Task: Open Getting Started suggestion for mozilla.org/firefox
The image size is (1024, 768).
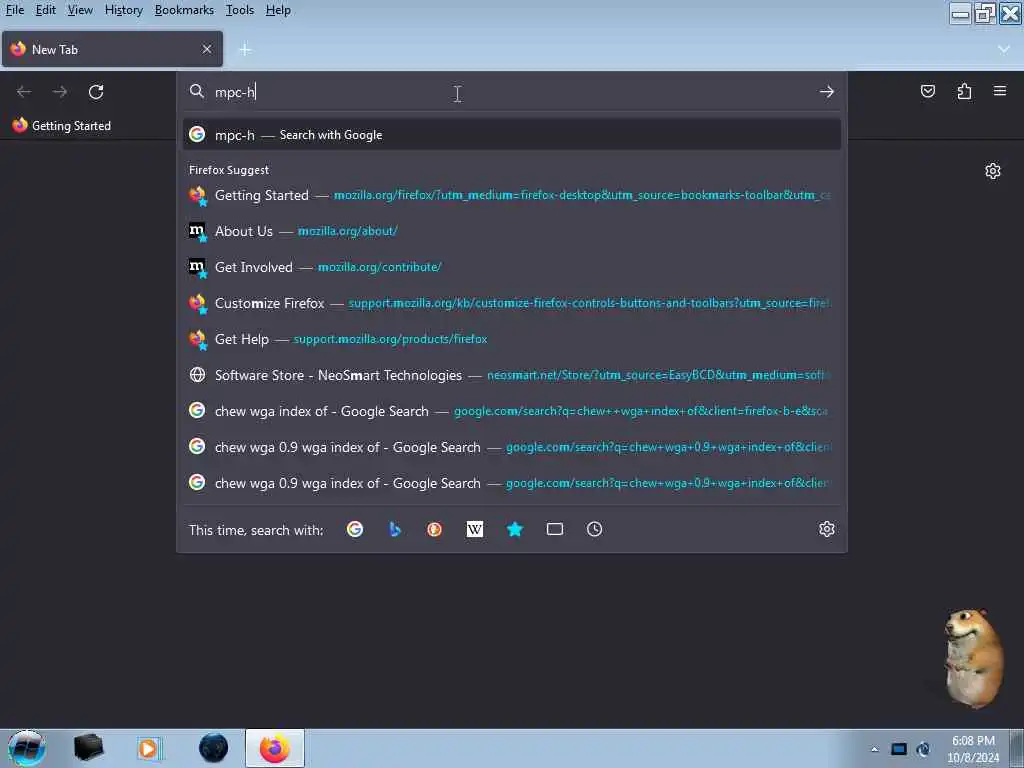Action: (x=512, y=195)
